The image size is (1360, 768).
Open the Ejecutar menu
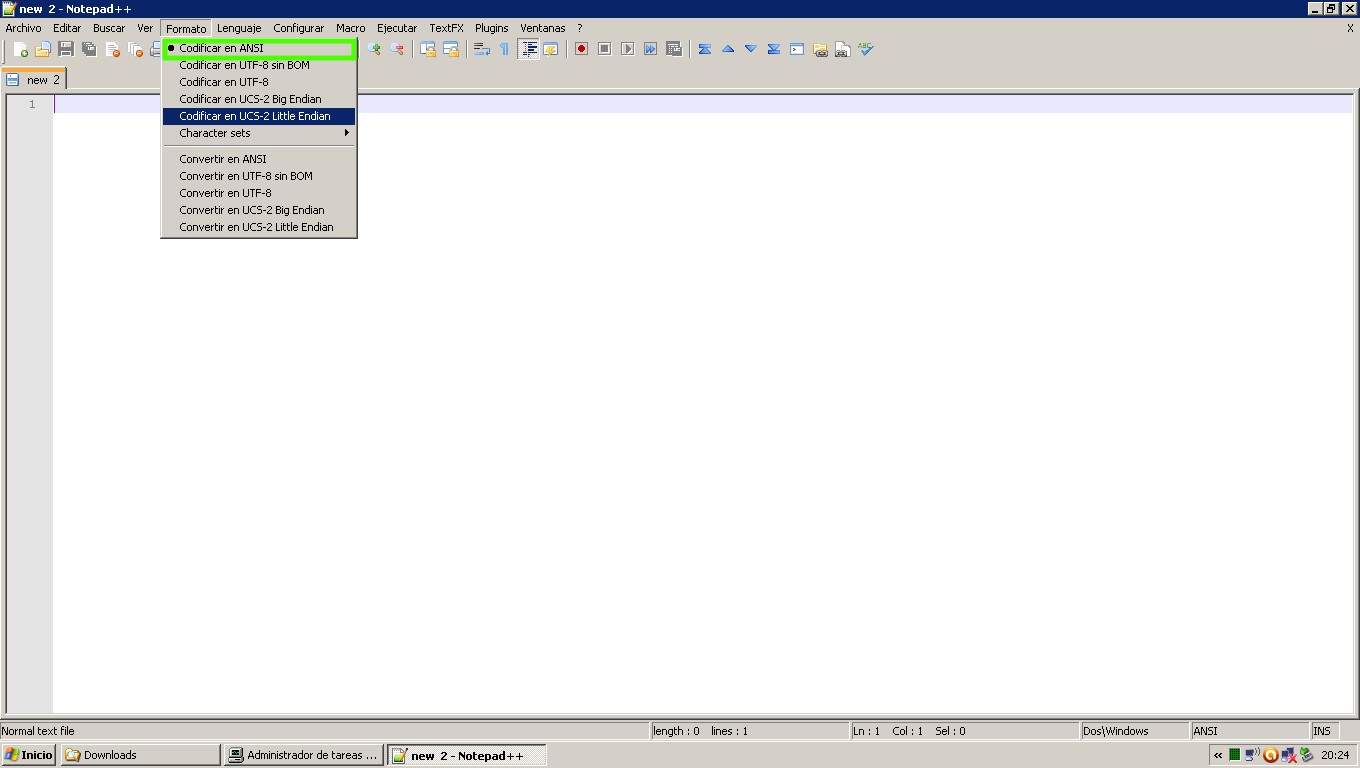click(397, 28)
